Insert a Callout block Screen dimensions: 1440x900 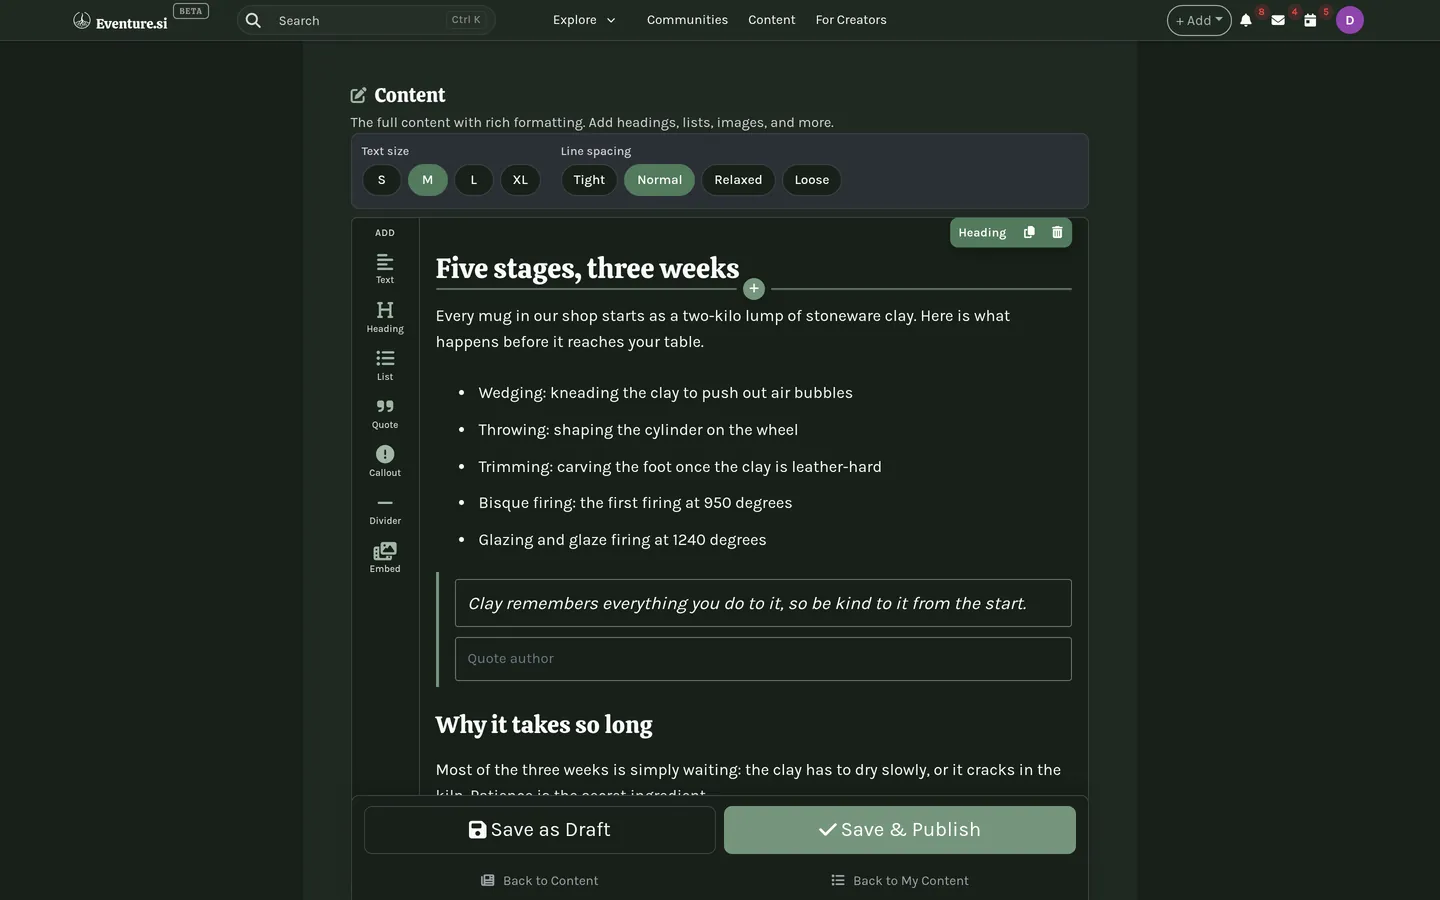[x=385, y=461]
